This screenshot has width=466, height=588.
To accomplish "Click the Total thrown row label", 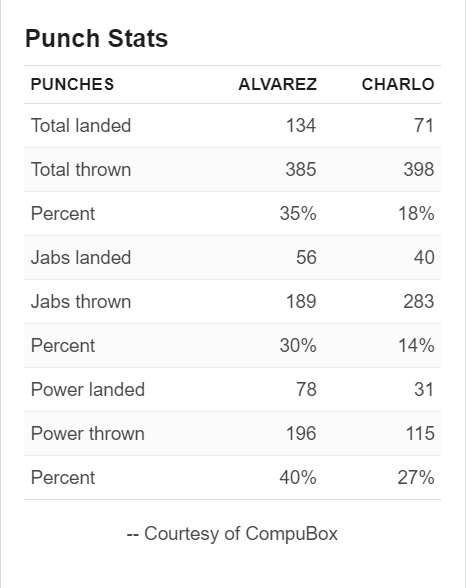I will pos(81,170).
